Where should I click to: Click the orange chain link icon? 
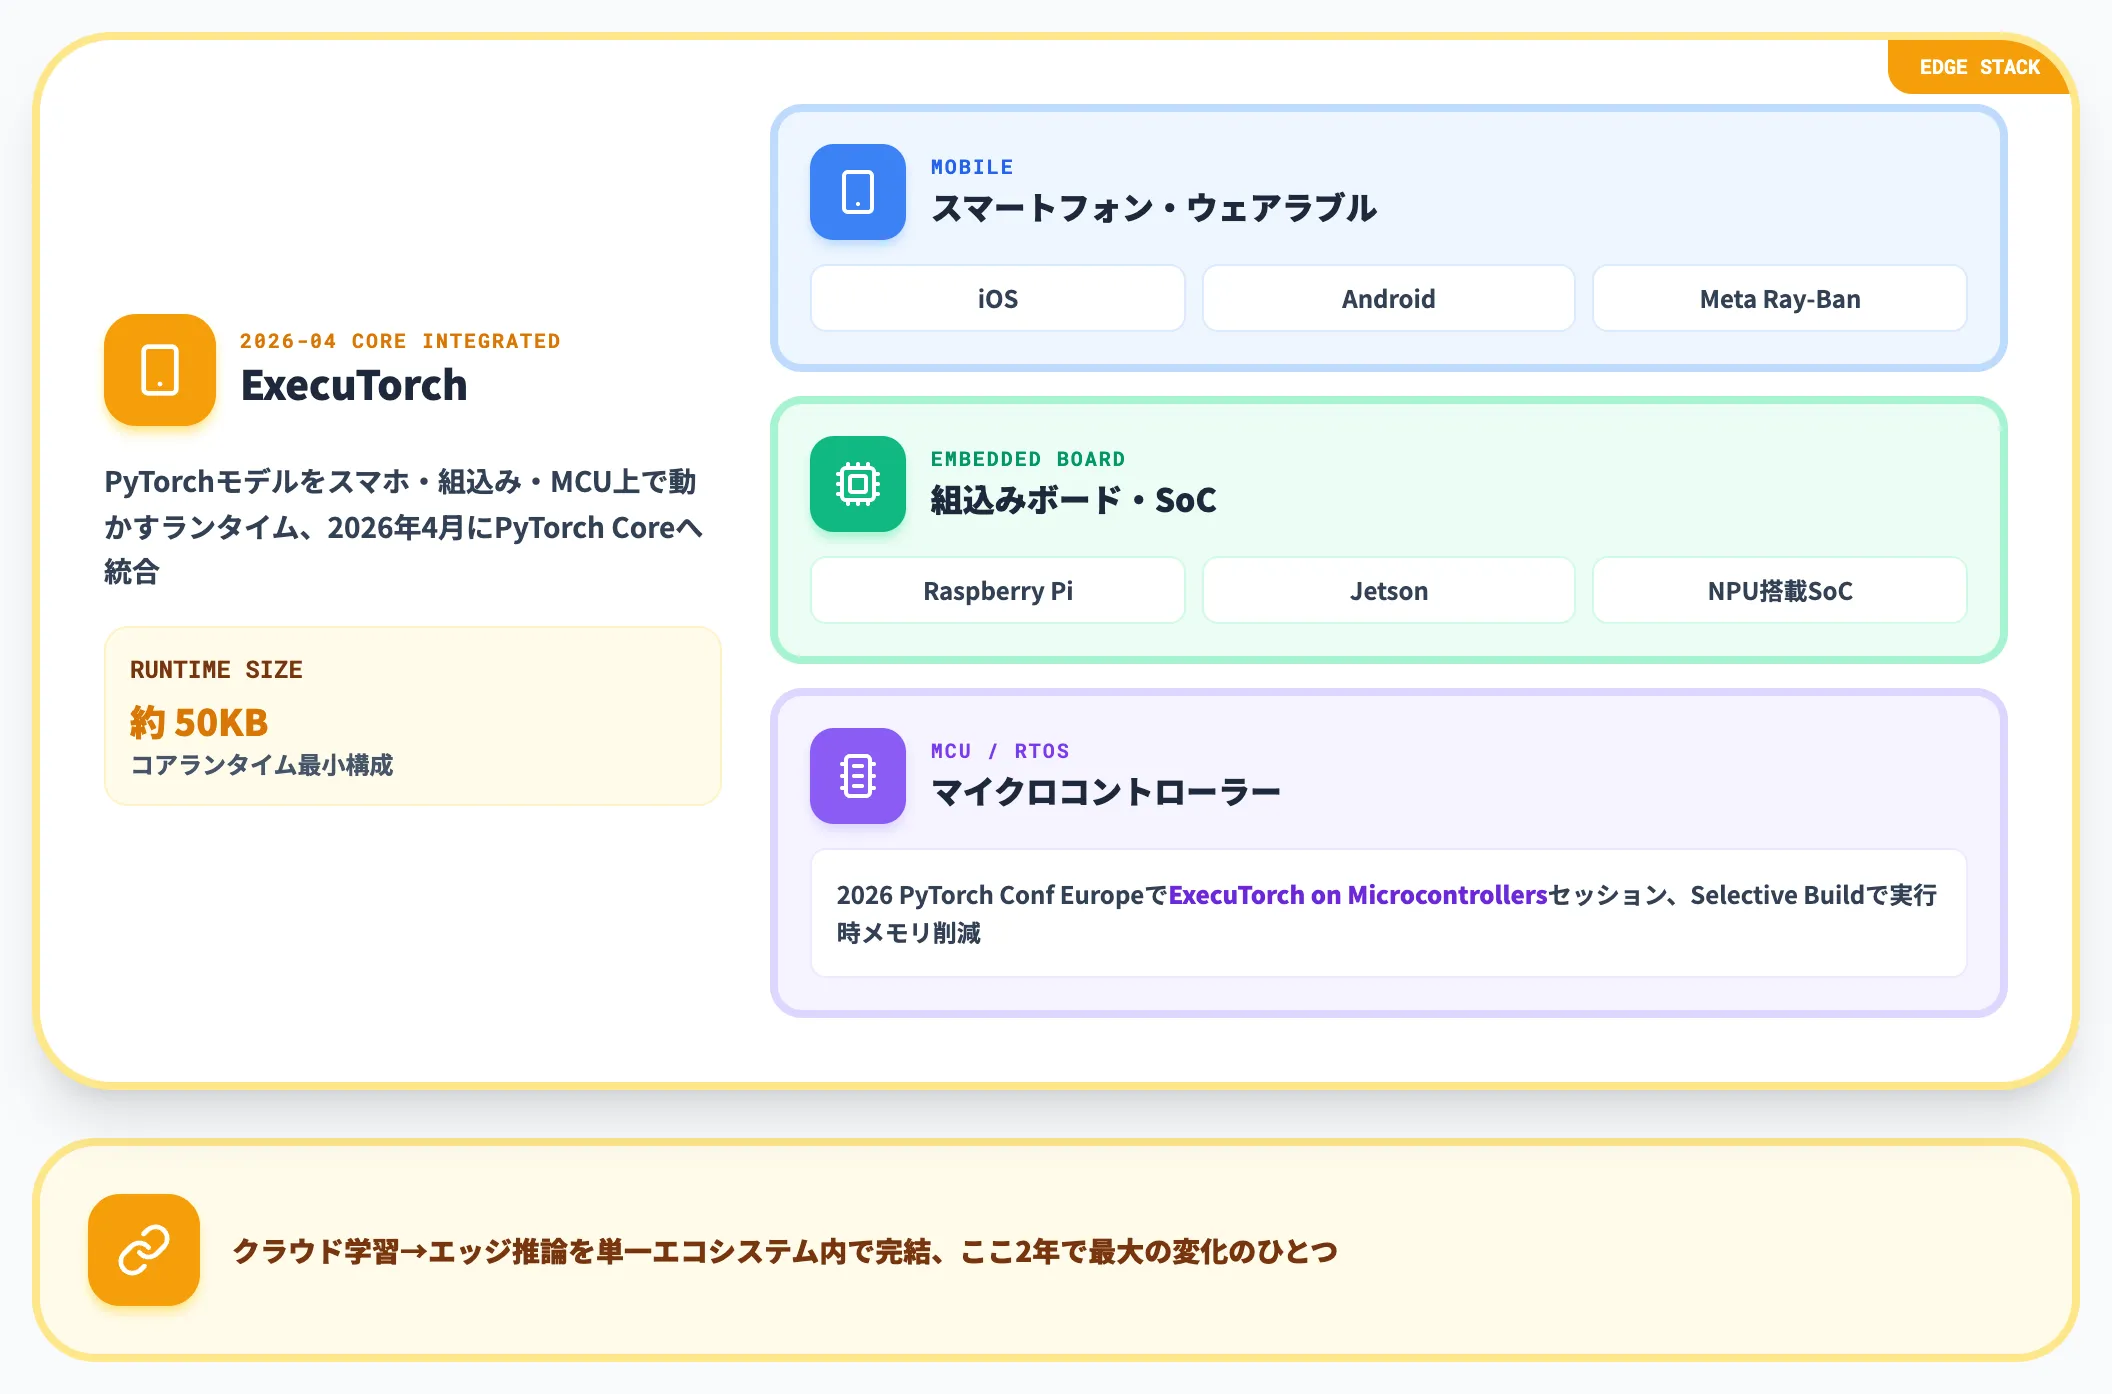[144, 1250]
